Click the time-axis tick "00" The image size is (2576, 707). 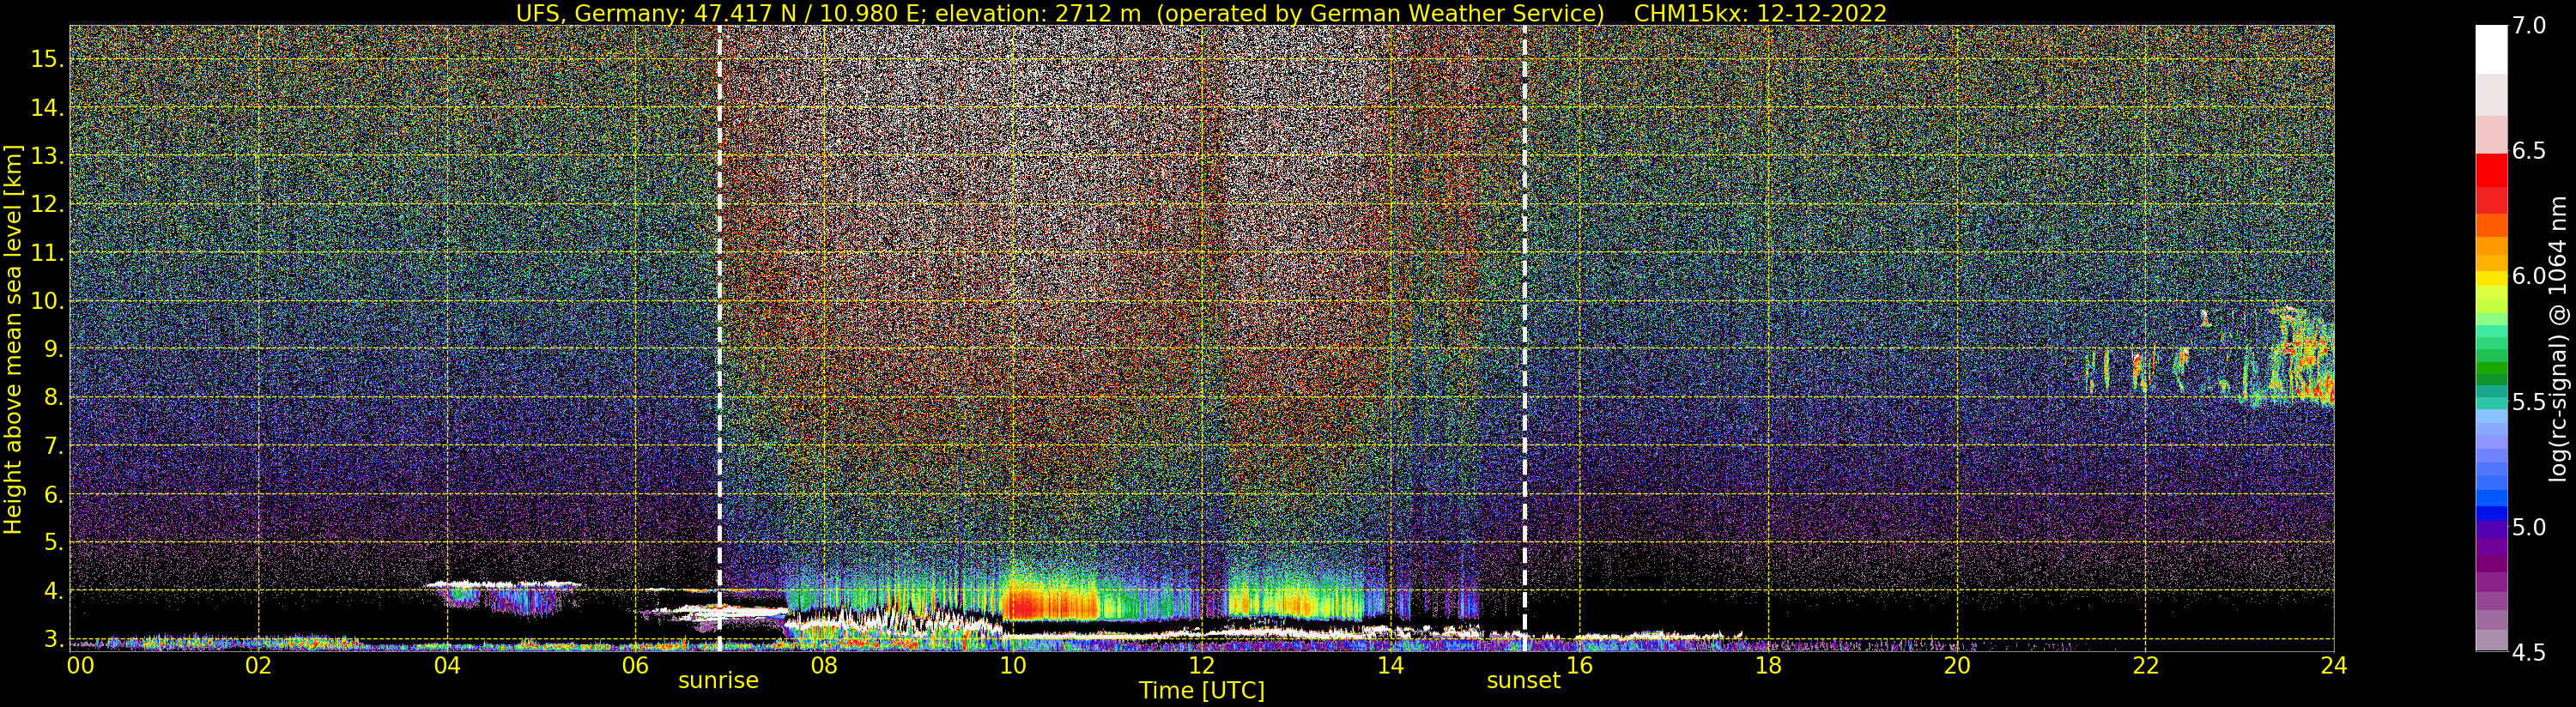[x=81, y=664]
